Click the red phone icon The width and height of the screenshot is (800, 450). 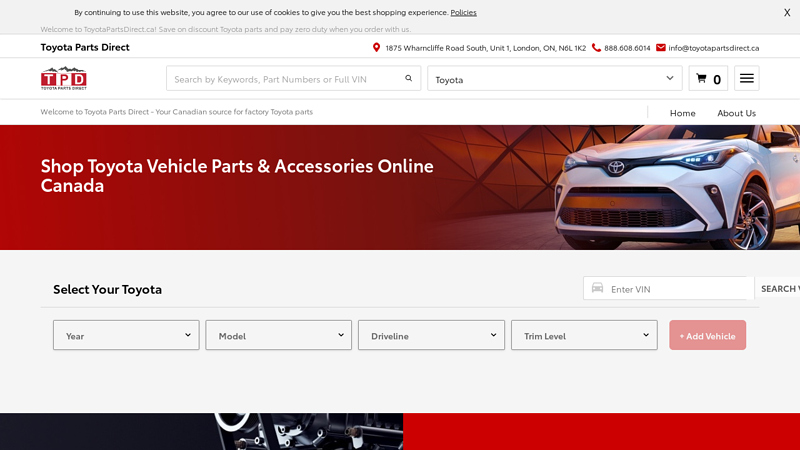[x=596, y=47]
